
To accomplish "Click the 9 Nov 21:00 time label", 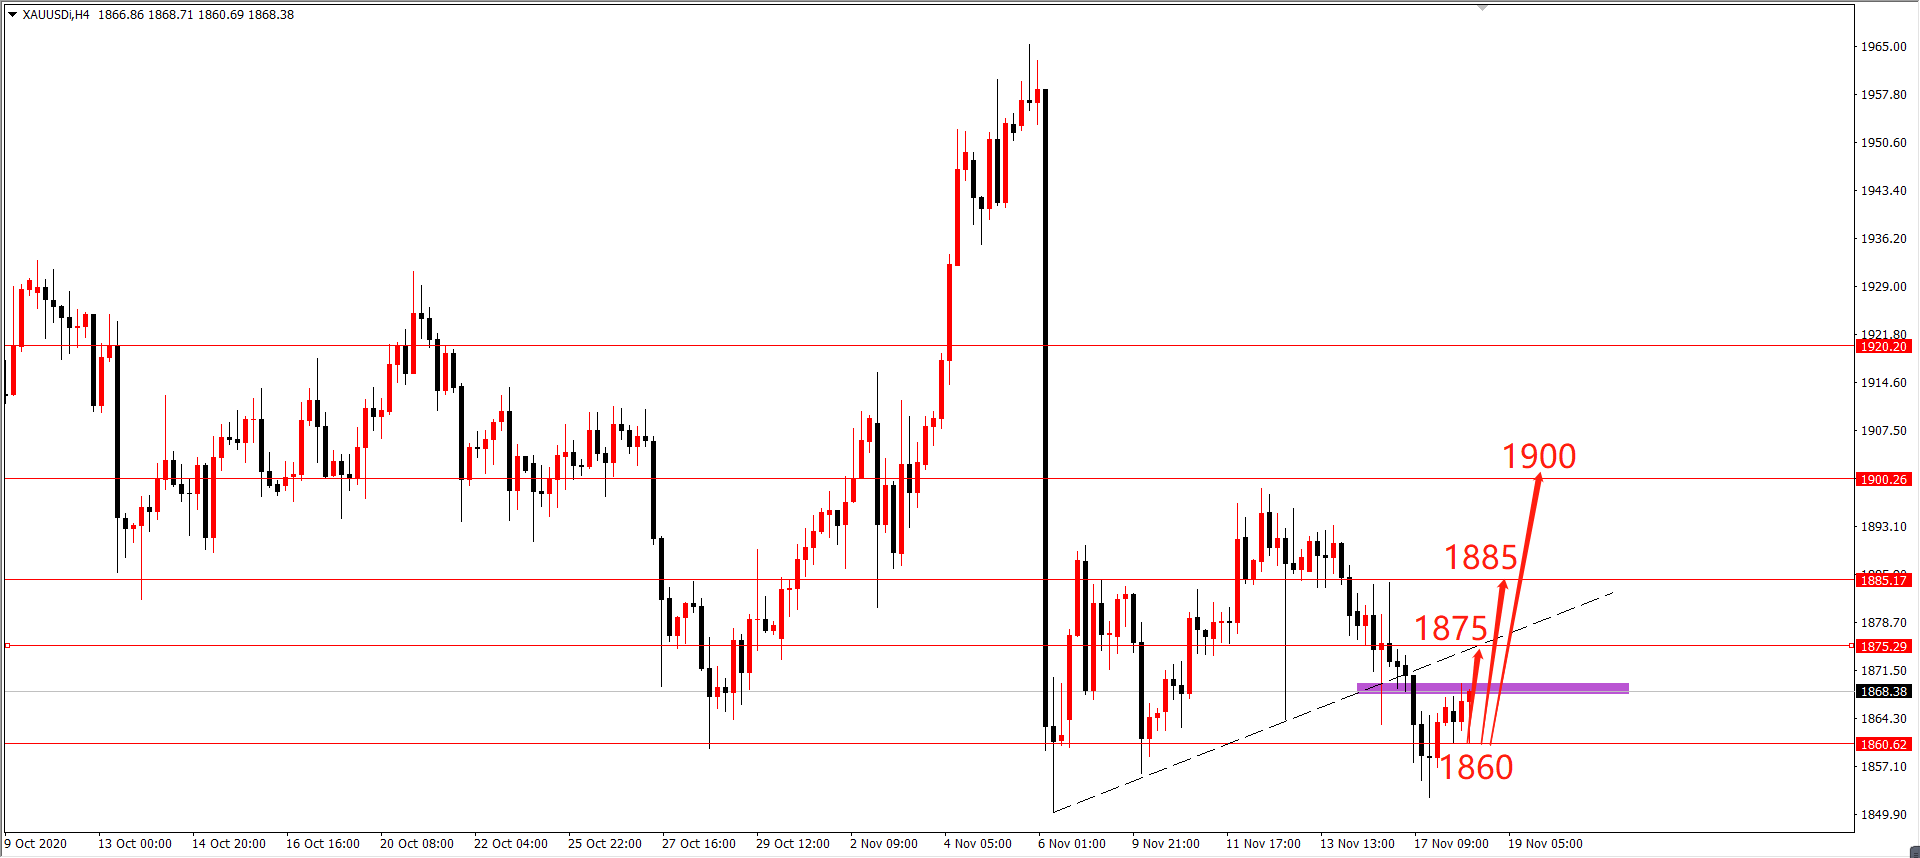I will (x=1166, y=844).
